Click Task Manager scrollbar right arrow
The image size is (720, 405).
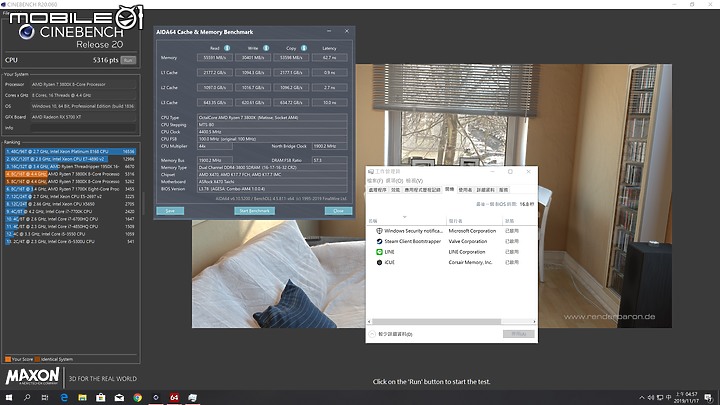(x=534, y=321)
